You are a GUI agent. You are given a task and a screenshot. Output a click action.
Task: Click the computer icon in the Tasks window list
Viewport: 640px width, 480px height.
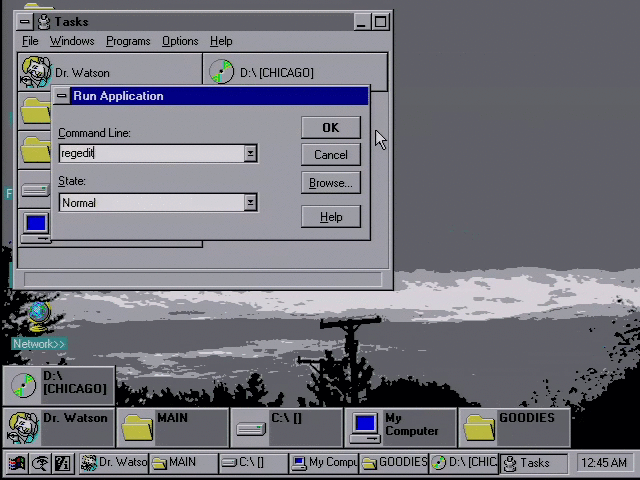(x=36, y=227)
